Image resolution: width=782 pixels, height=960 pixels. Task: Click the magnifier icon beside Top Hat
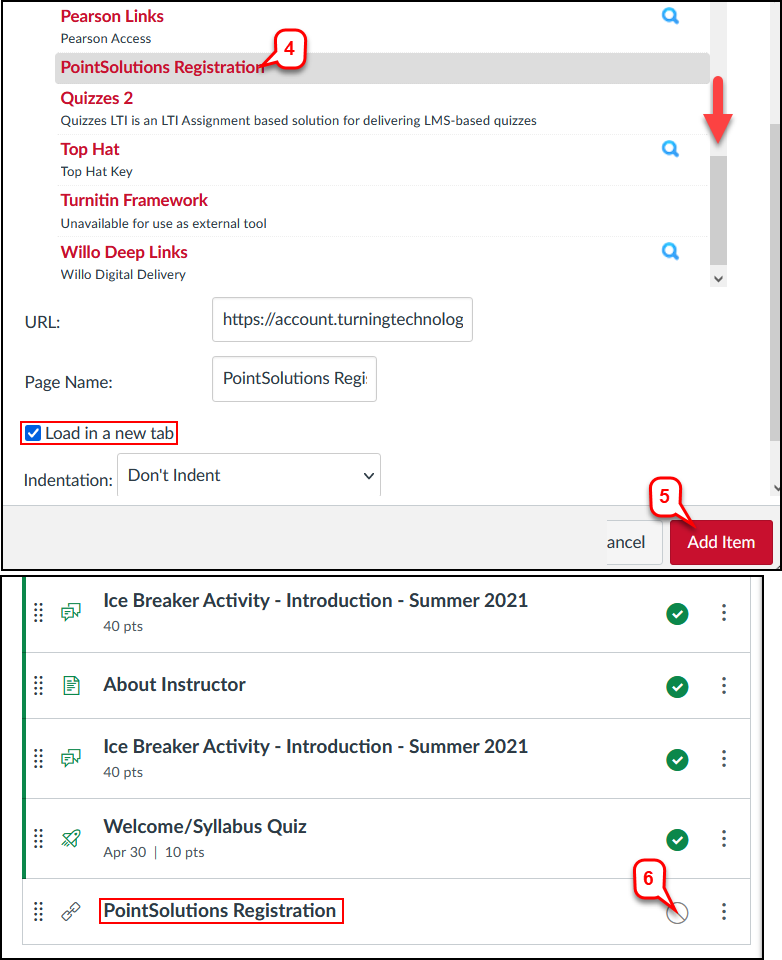coord(670,149)
